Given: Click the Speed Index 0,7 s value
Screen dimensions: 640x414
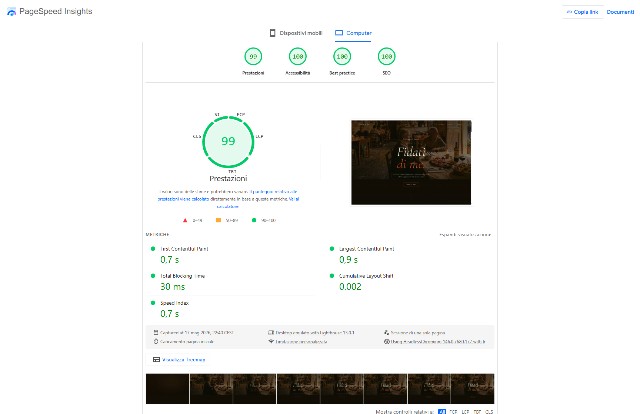Looking at the screenshot, I should (170, 314).
